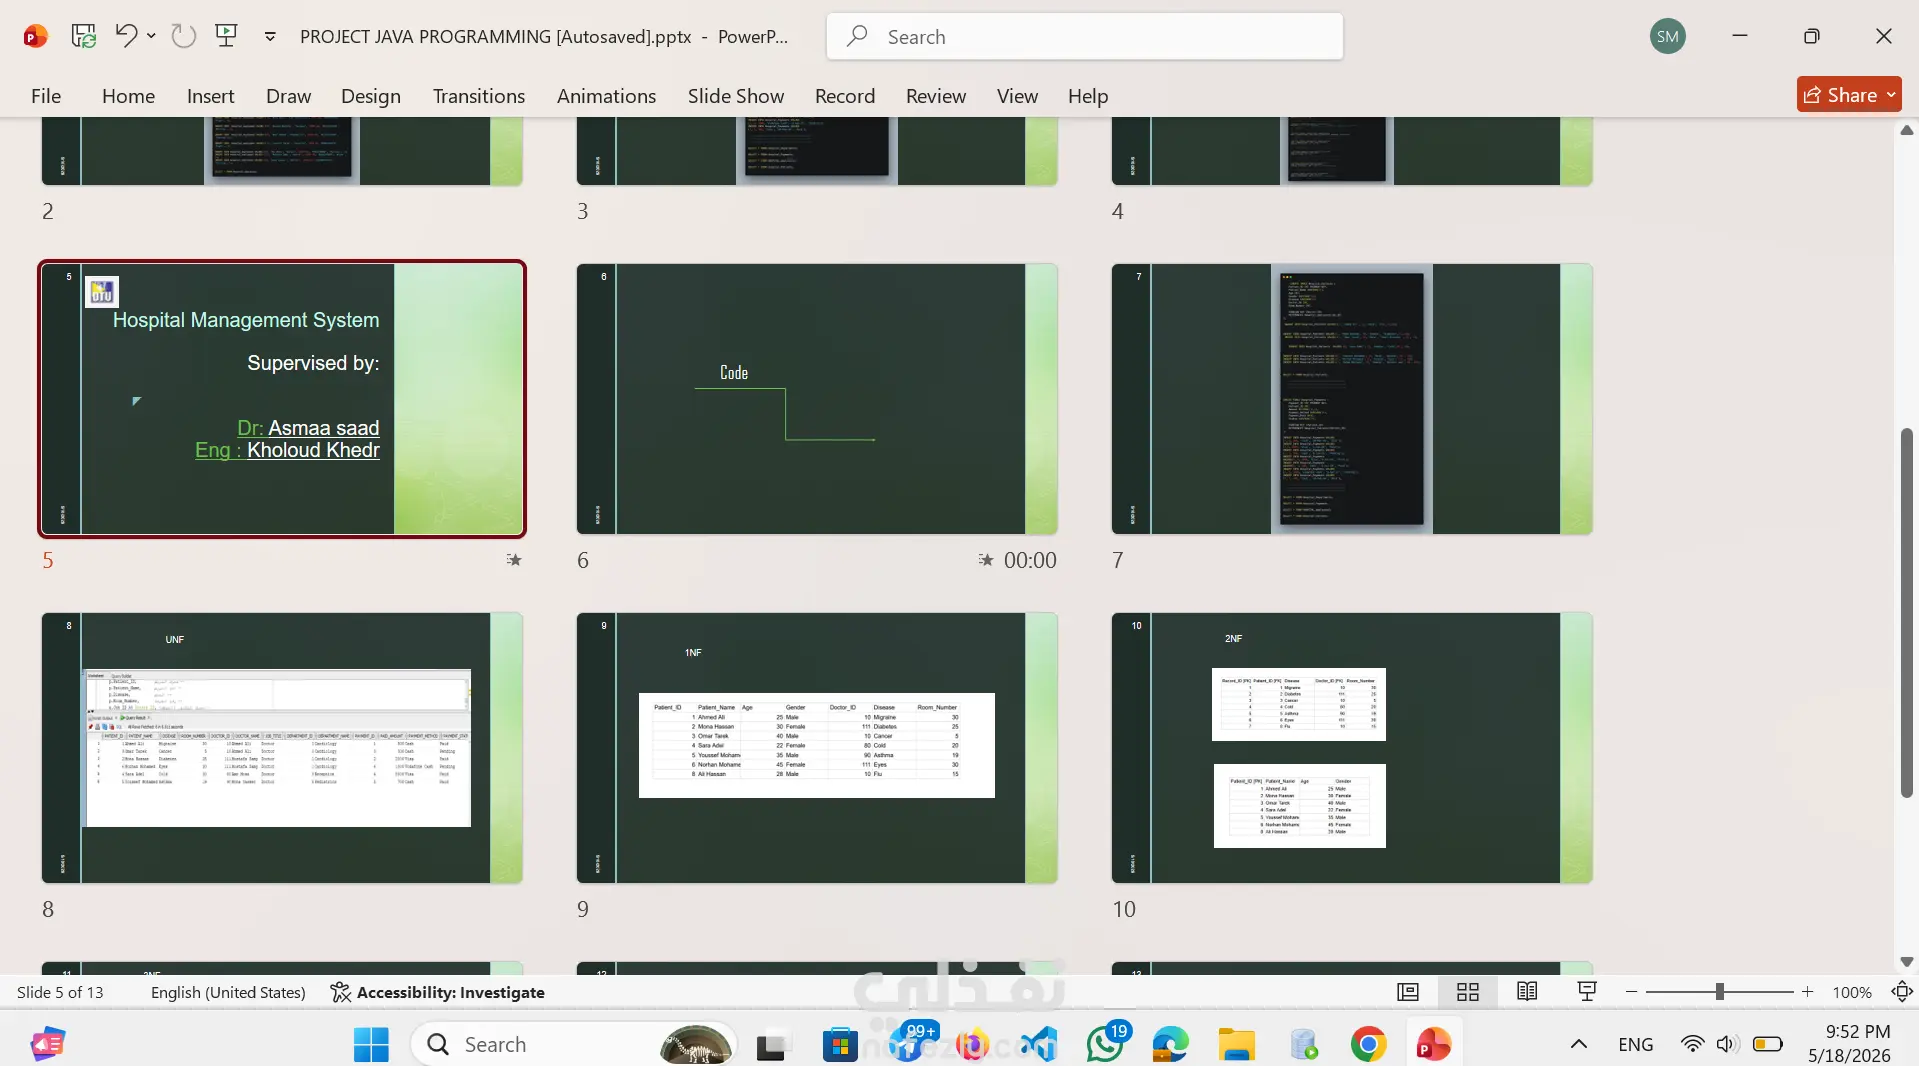Click the animation star under slide 5
This screenshot has width=1919, height=1066.
514,560
